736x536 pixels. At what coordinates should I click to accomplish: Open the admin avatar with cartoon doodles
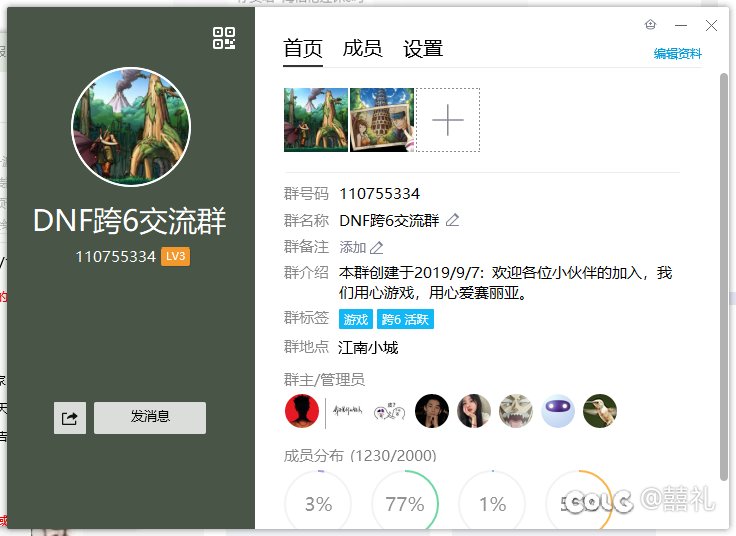[x=390, y=411]
